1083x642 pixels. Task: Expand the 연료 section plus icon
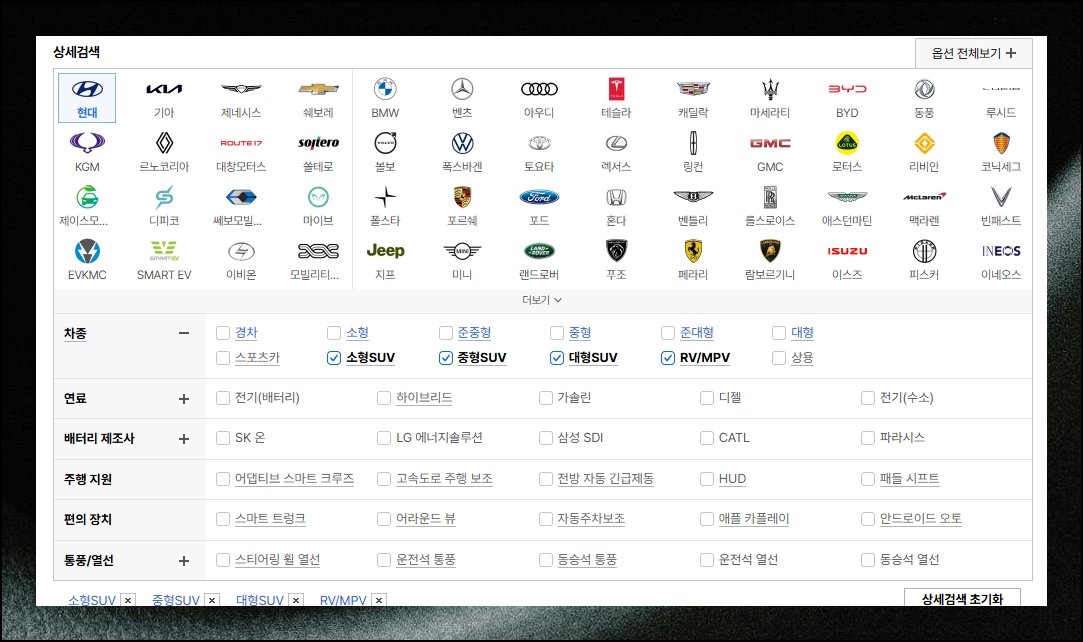click(x=184, y=399)
